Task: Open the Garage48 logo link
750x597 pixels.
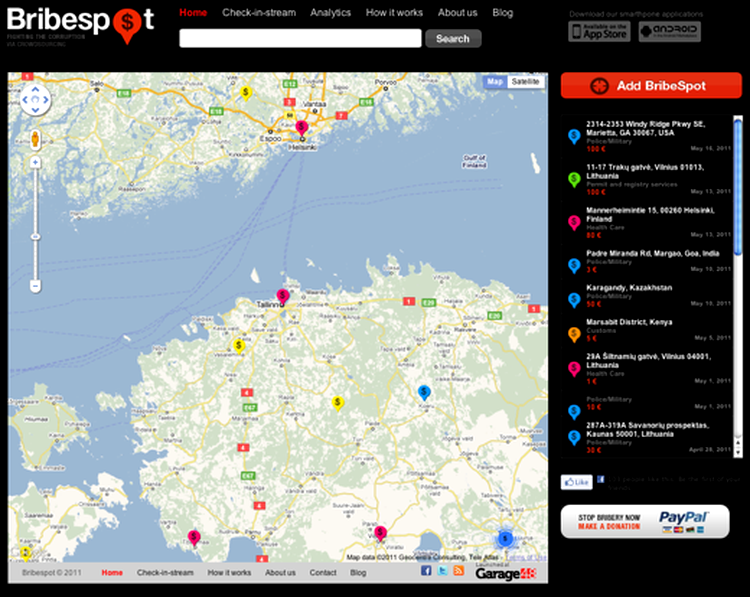Action: point(505,574)
